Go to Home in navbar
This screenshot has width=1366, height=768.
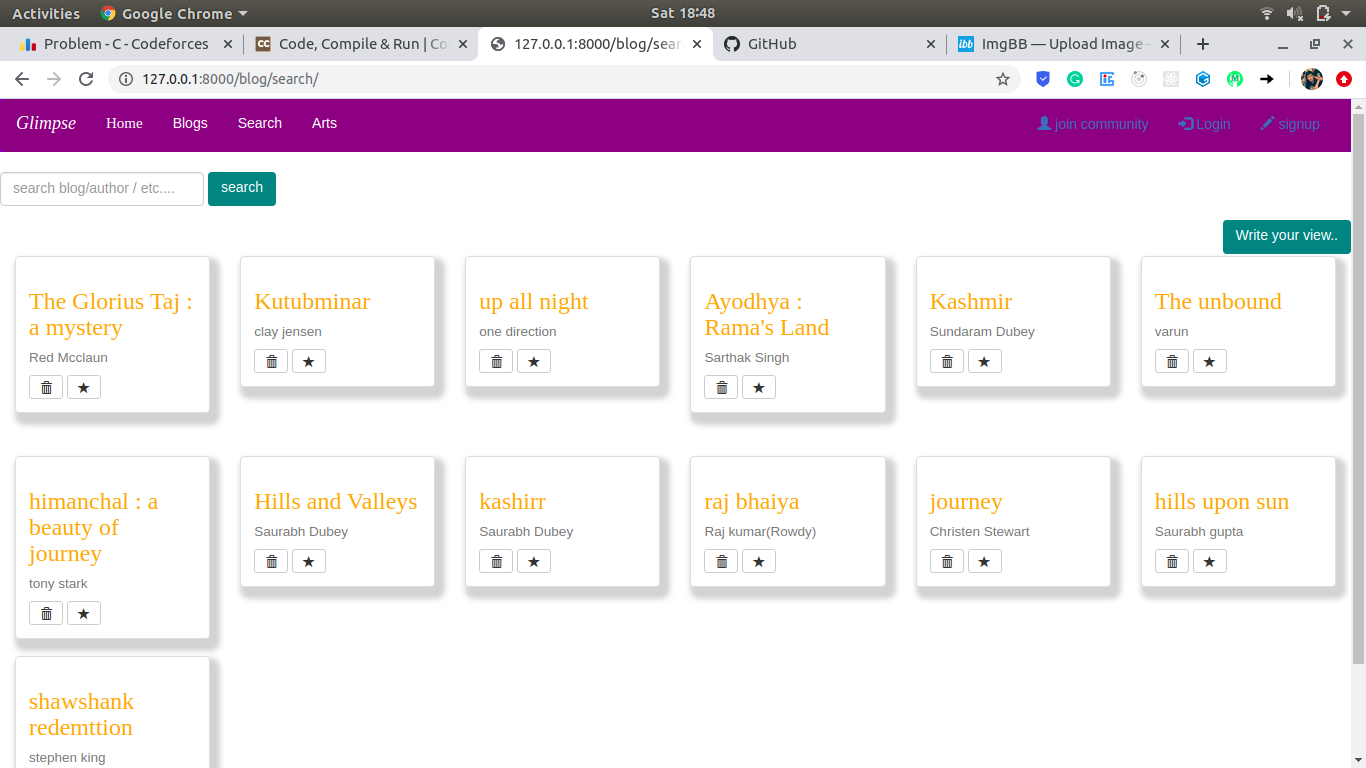pyautogui.click(x=124, y=123)
